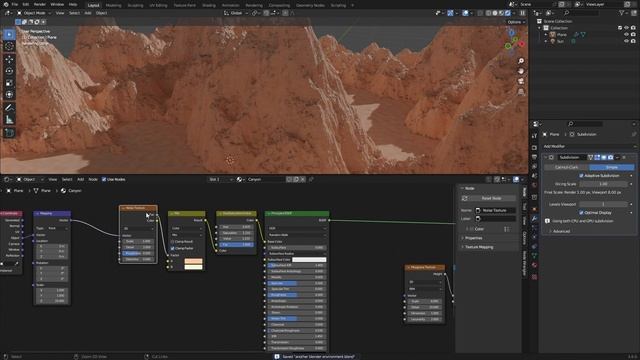Select the Transform tool in viewport toolbar
This screenshot has width=640, height=360.
point(9,95)
